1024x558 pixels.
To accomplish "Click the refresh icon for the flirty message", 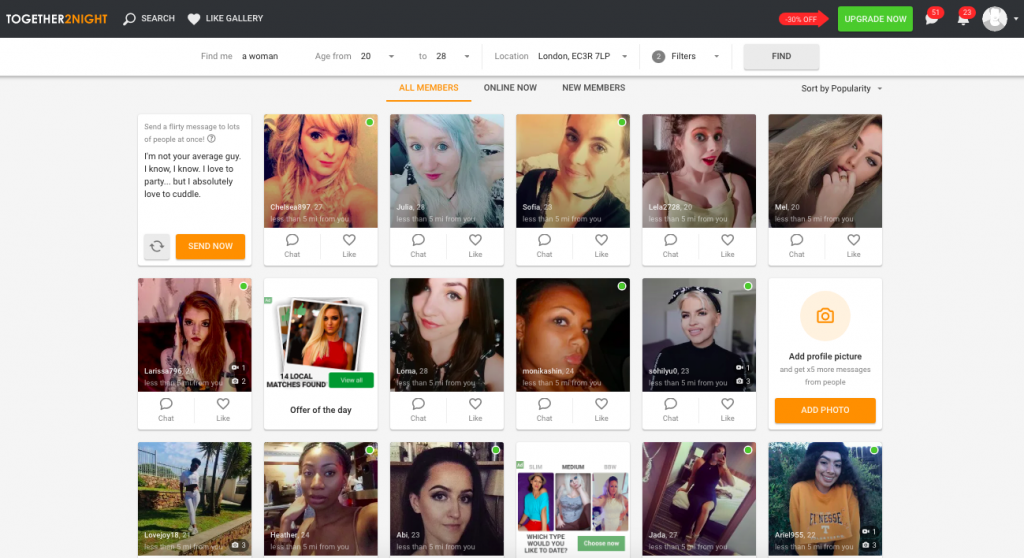I will coord(157,246).
